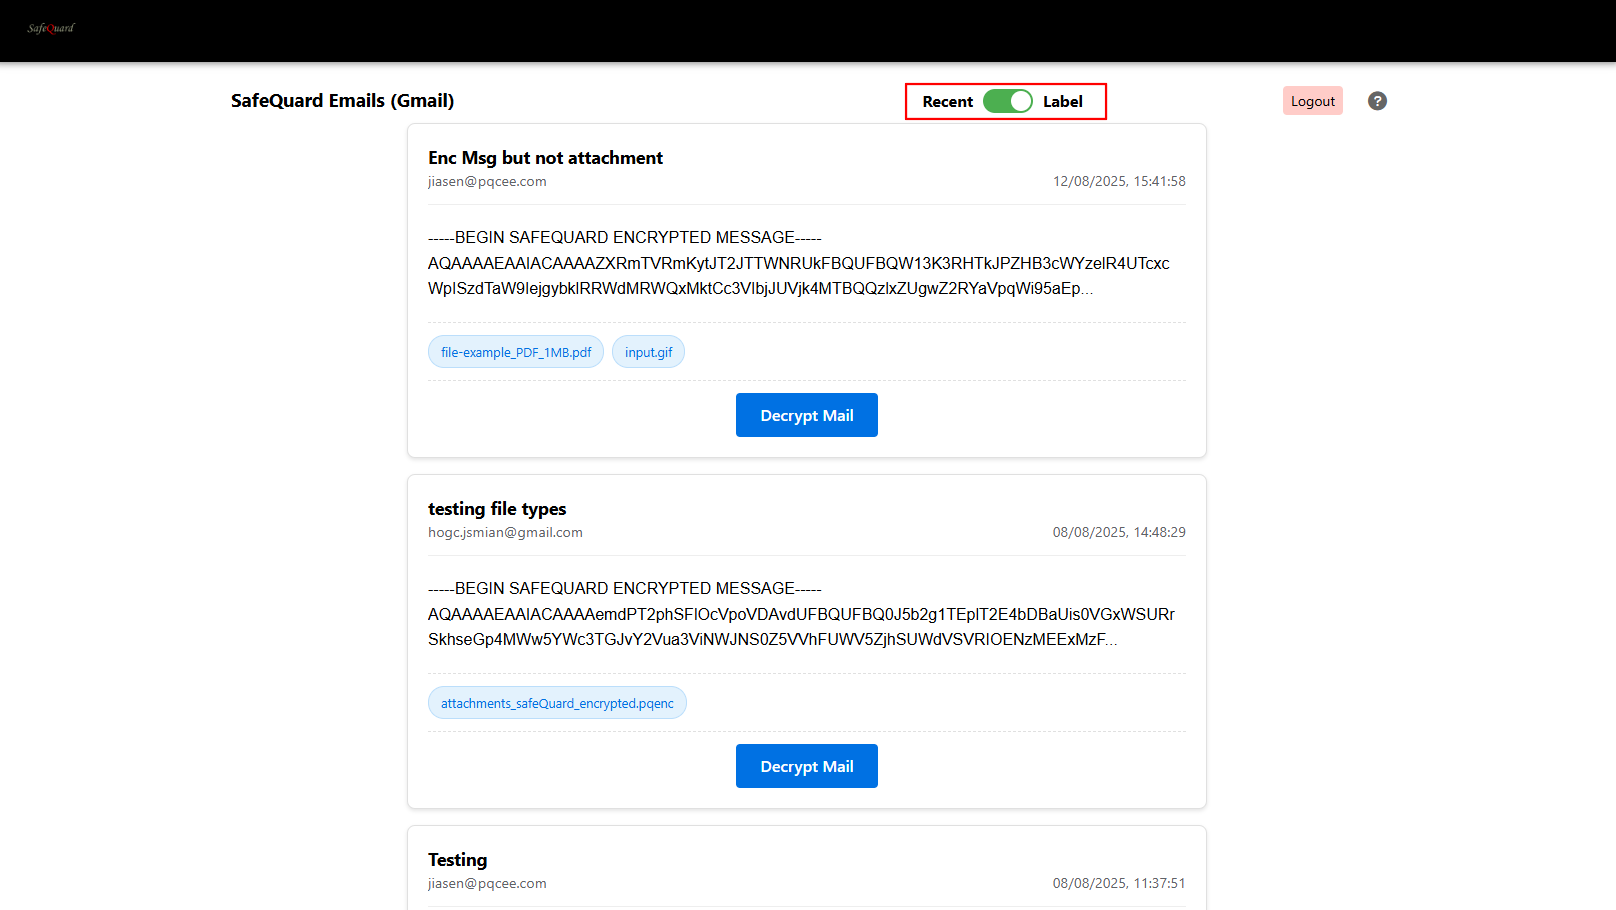Screen dimensions: 1616x910
Task: Select the Label option text
Action: 1062,102
